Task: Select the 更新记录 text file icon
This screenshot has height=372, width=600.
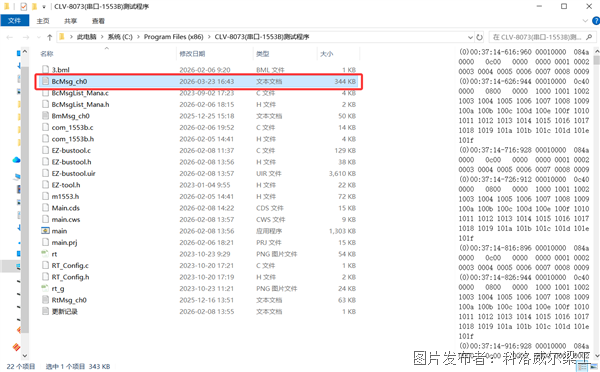Action: click(46, 311)
